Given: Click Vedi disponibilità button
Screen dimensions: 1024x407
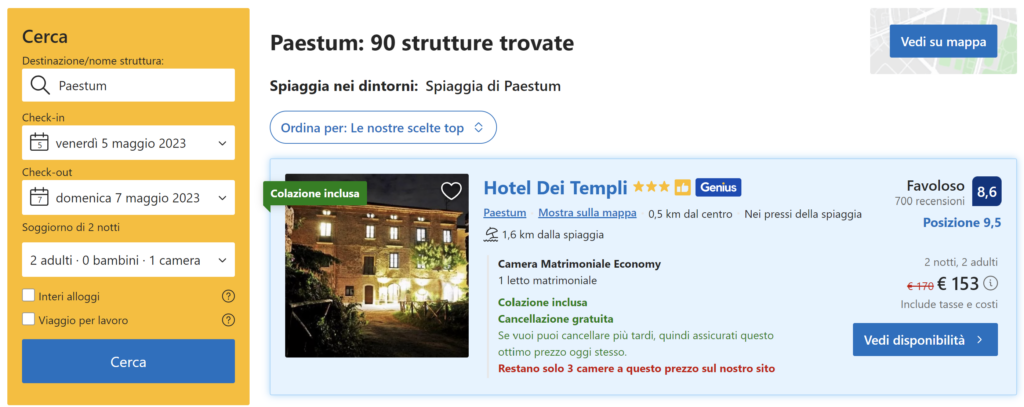Looking at the screenshot, I should point(925,339).
